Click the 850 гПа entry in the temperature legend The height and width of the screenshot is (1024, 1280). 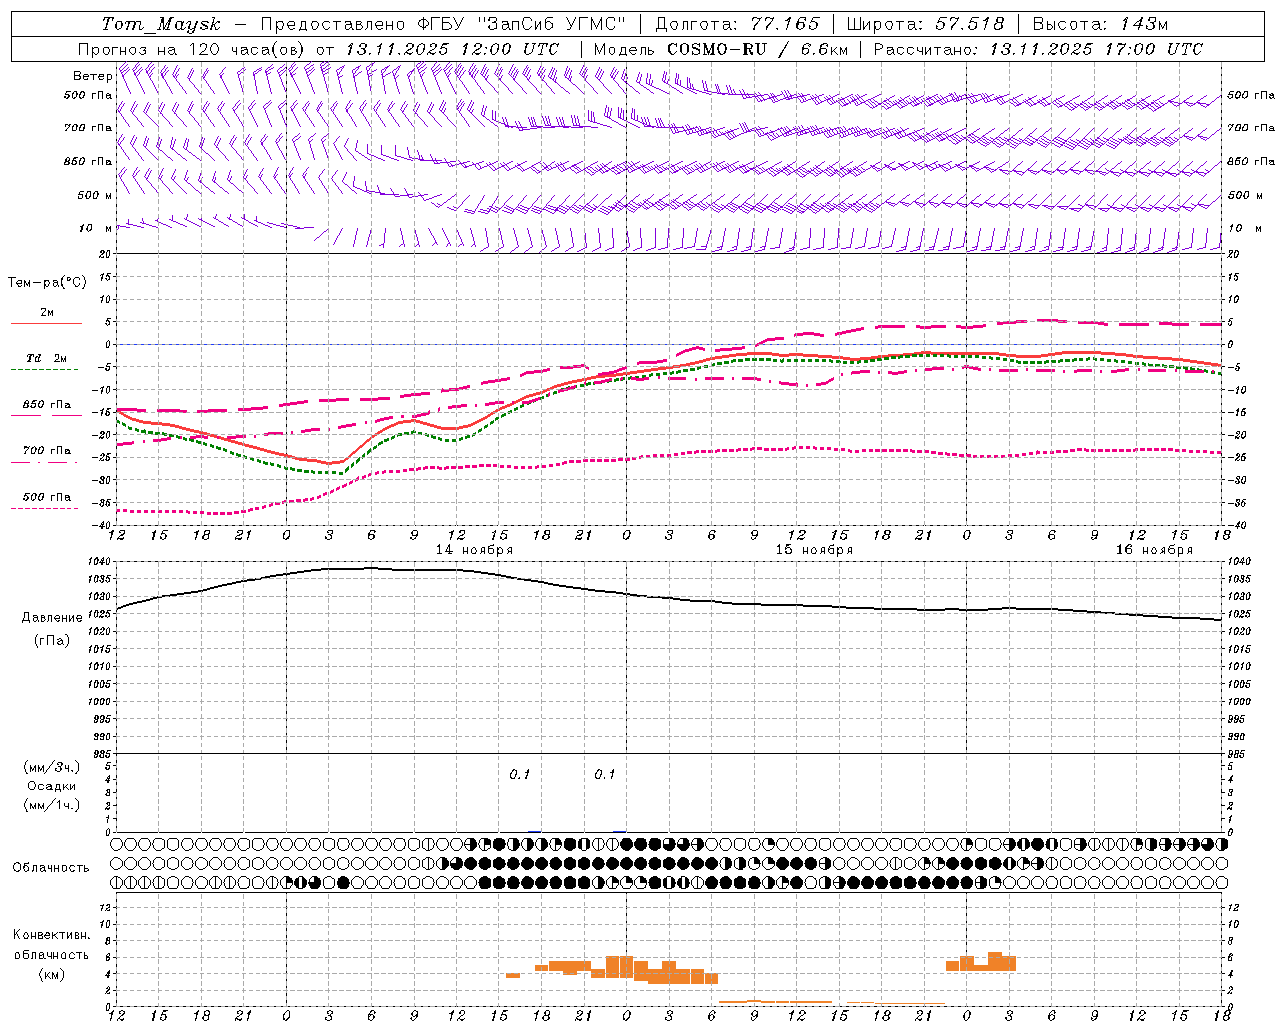[x=46, y=405]
